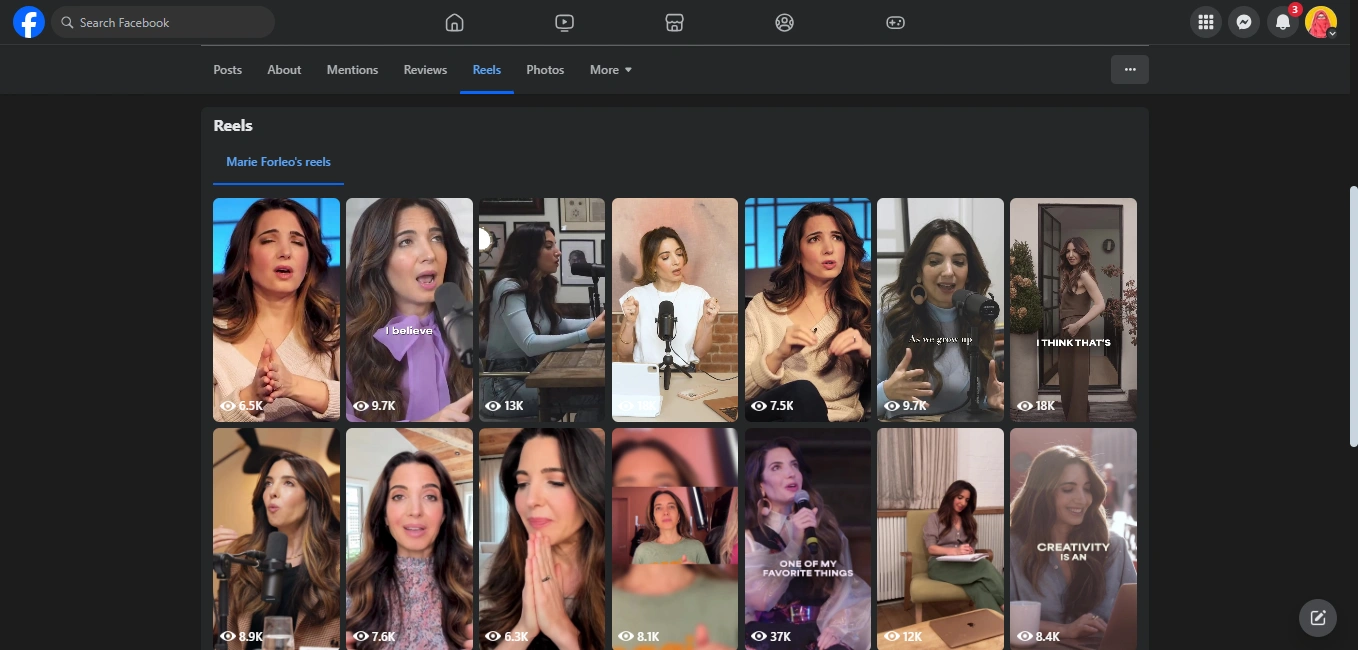Open the reel with 6.5K views

coord(276,310)
